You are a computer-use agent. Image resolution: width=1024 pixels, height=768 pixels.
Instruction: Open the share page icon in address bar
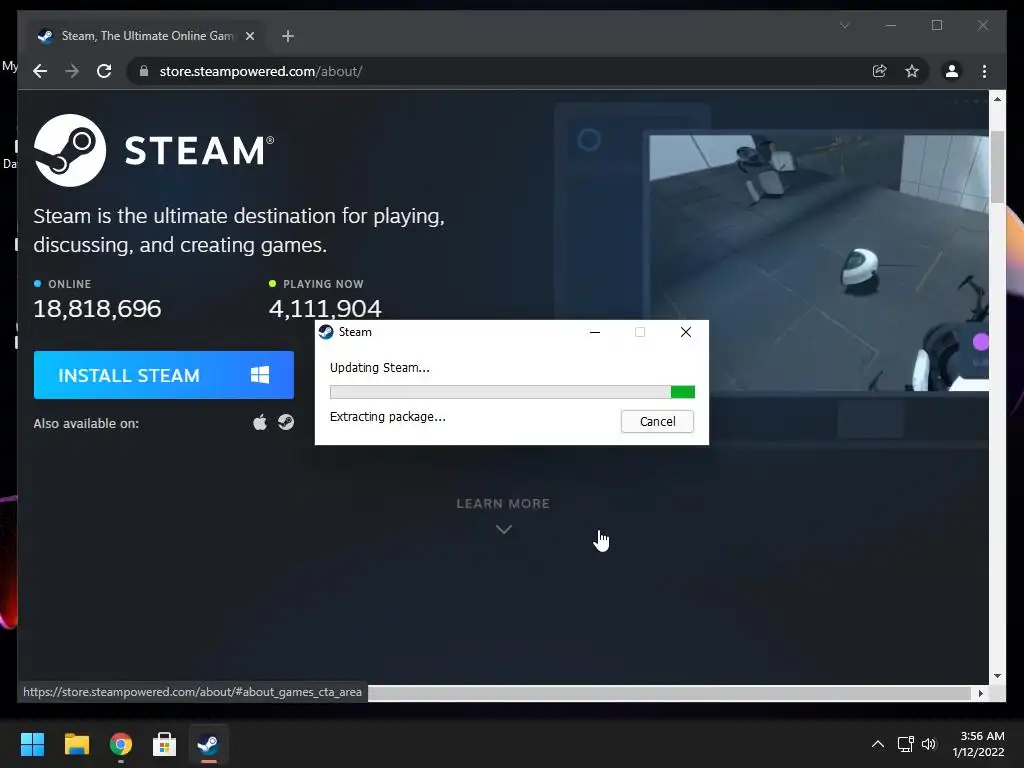point(880,71)
